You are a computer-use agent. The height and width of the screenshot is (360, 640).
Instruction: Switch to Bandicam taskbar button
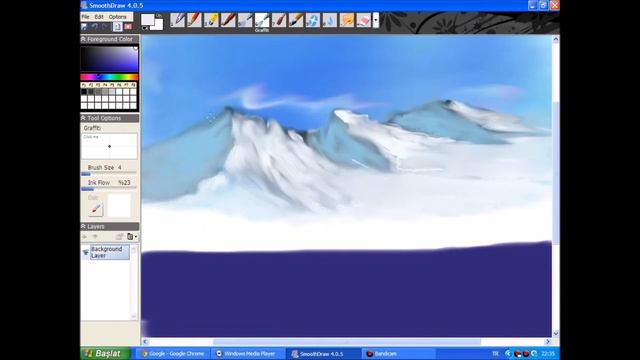pyautogui.click(x=398, y=354)
